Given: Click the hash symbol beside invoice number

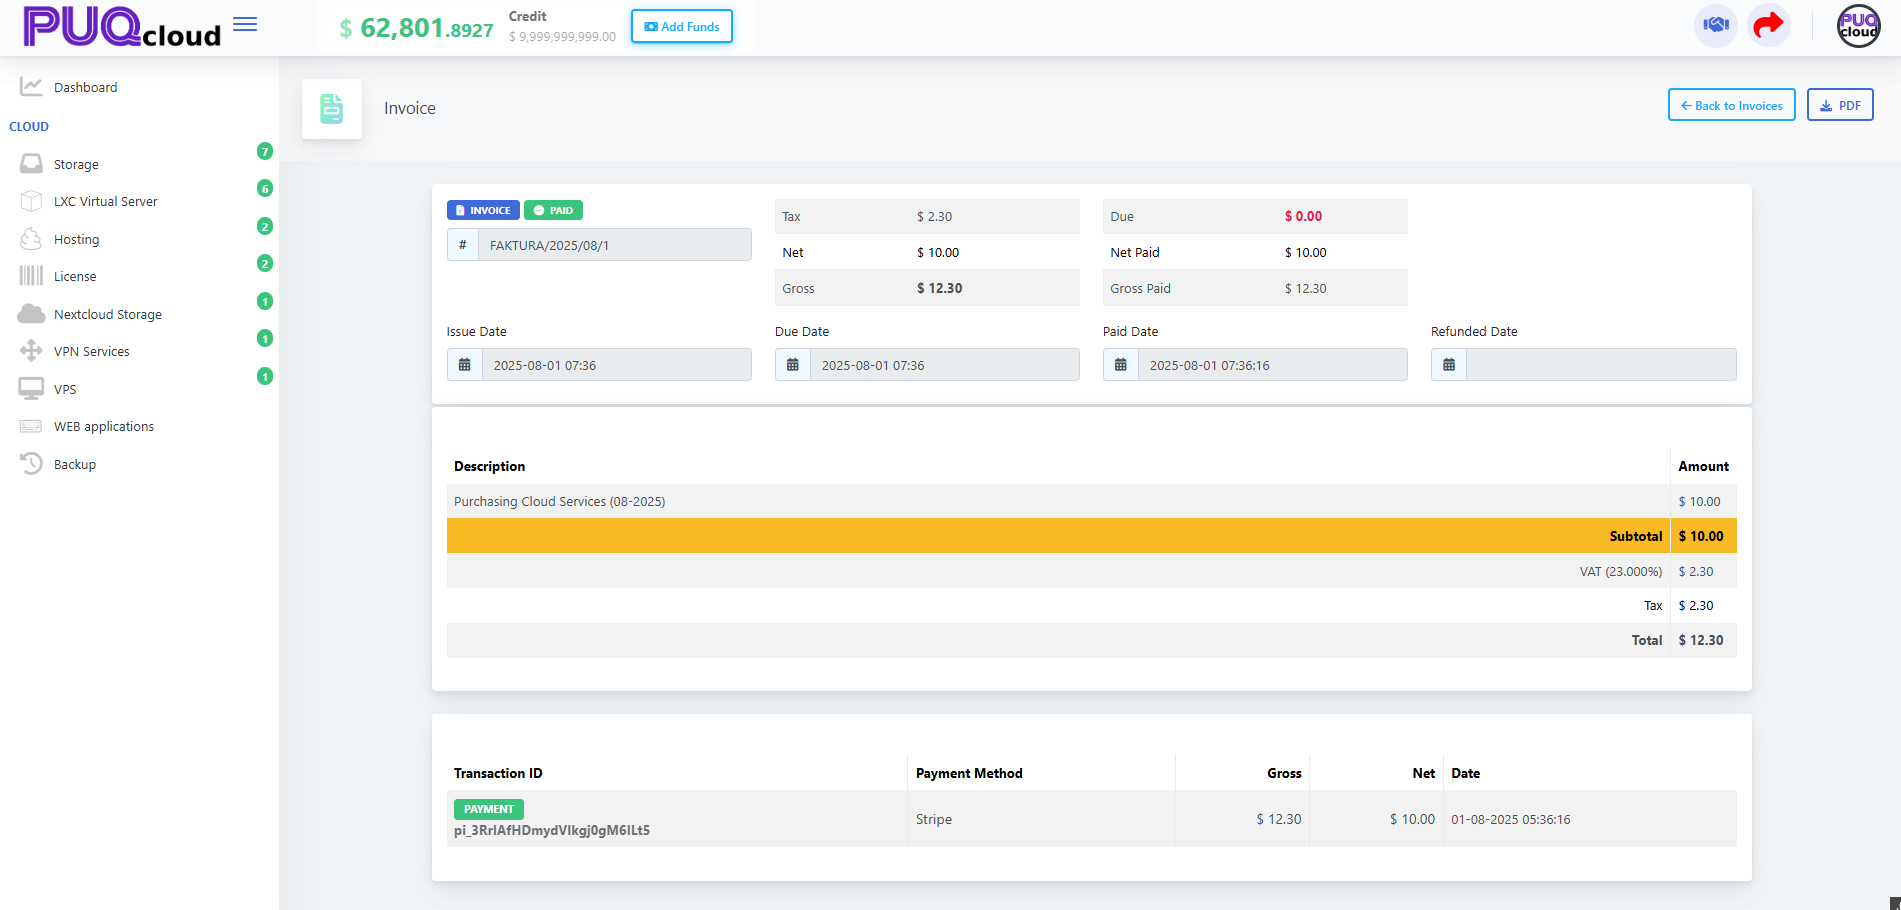Looking at the screenshot, I should coord(463,245).
